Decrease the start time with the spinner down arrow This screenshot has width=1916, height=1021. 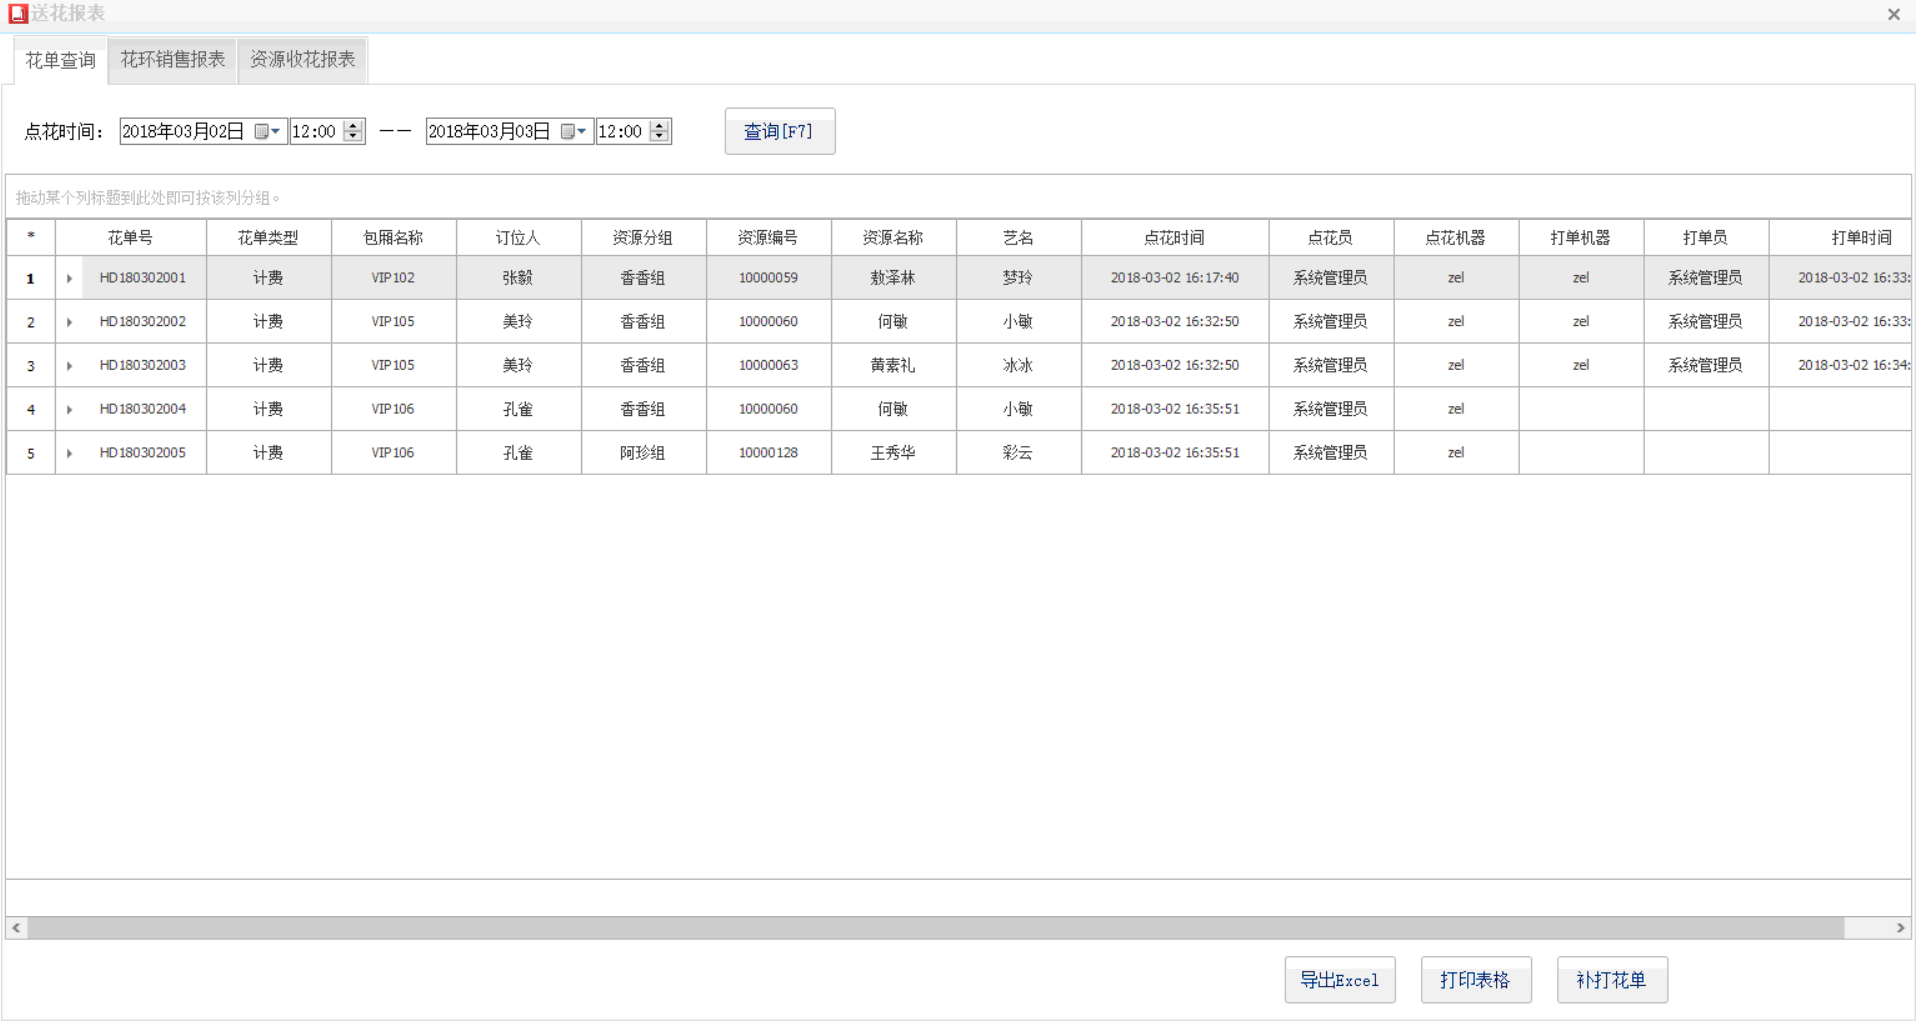353,137
